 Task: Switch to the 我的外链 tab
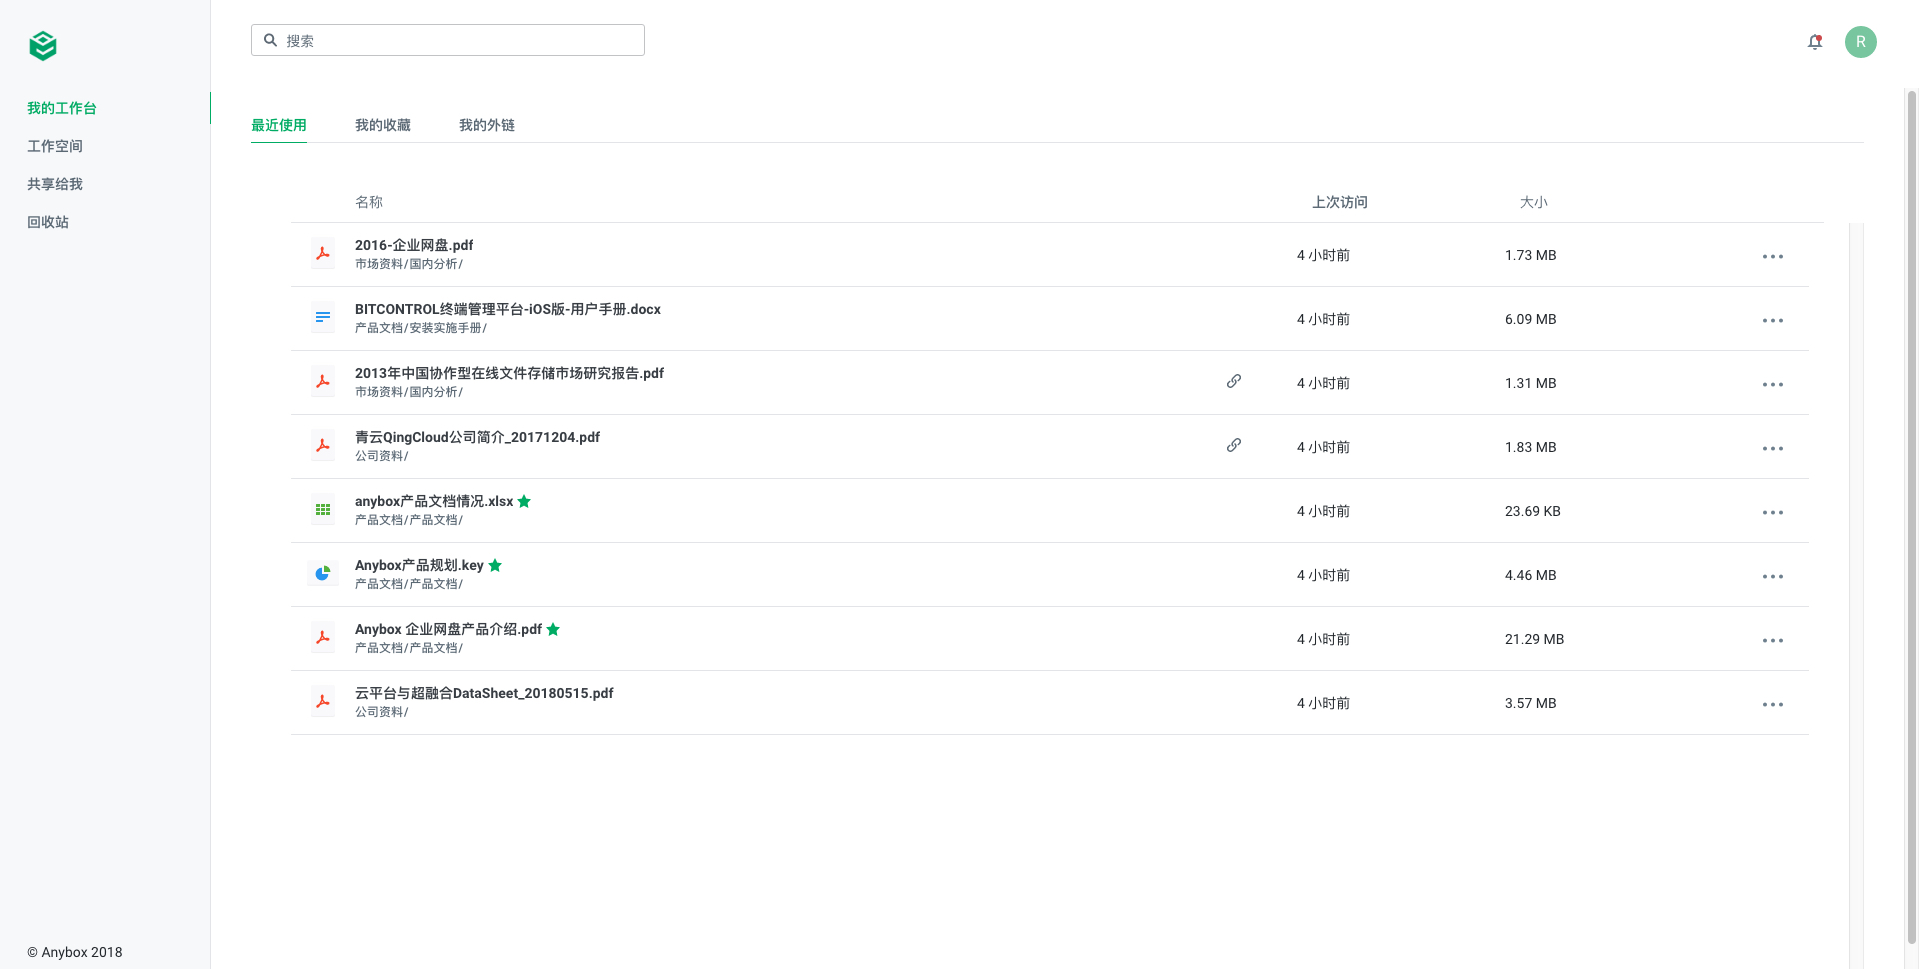click(x=487, y=125)
